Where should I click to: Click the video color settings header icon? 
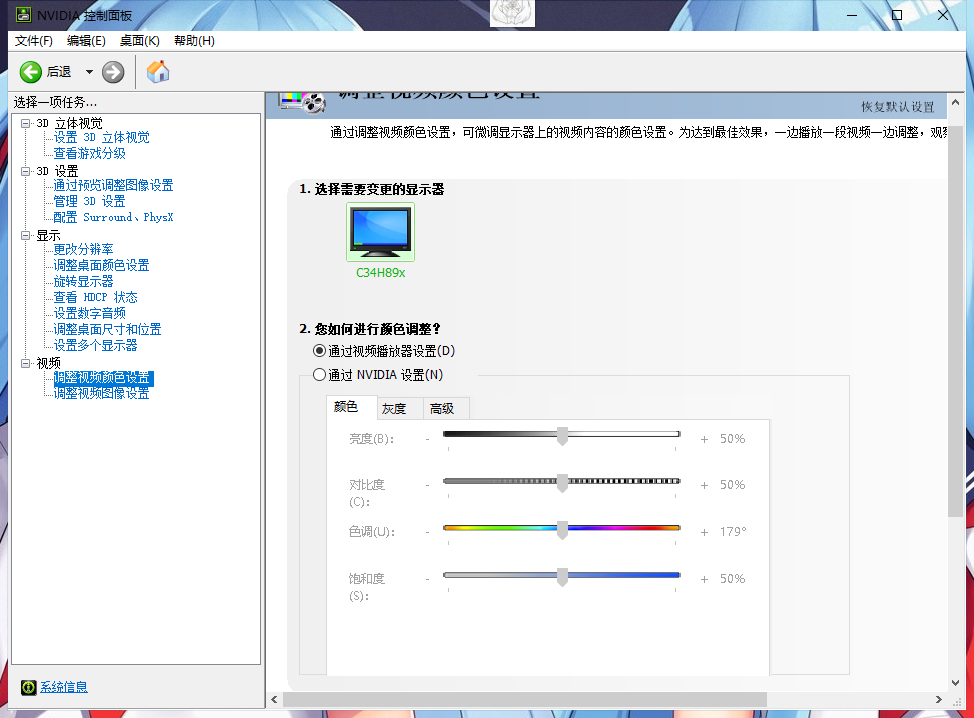tap(303, 102)
